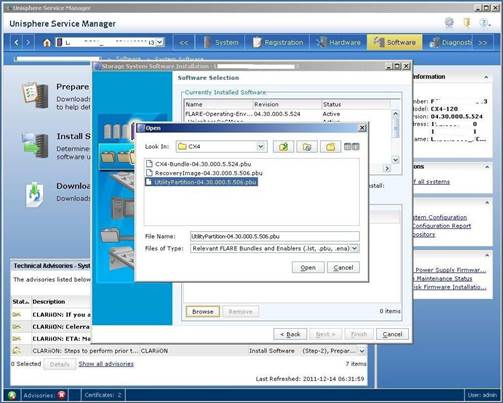Screen dimensions: 503x403
Task: Navigate back with the left arrow icon
Action: click(16, 42)
